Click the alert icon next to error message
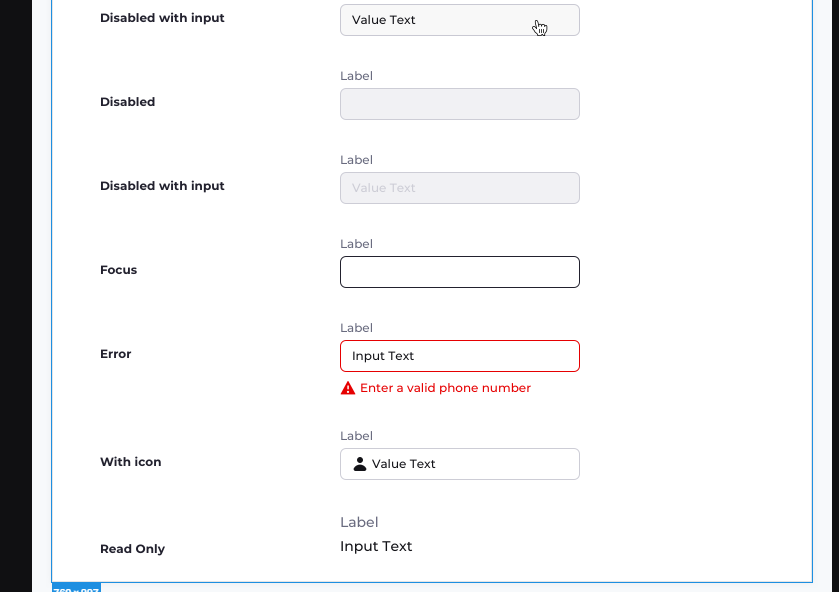The image size is (839, 592). point(347,388)
